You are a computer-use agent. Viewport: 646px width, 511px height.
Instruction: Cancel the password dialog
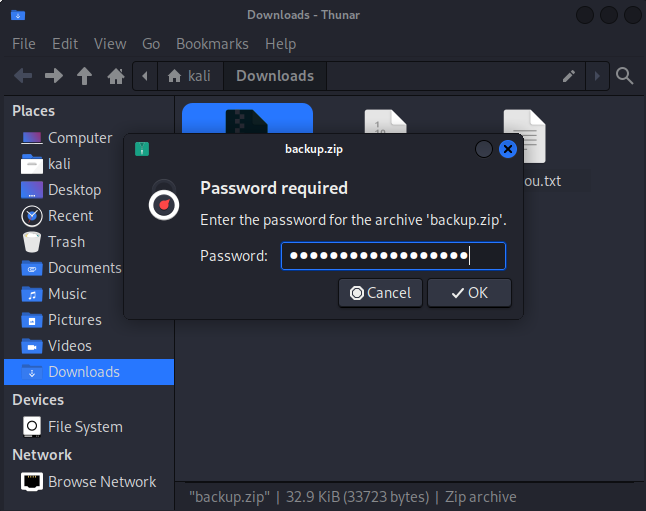380,293
